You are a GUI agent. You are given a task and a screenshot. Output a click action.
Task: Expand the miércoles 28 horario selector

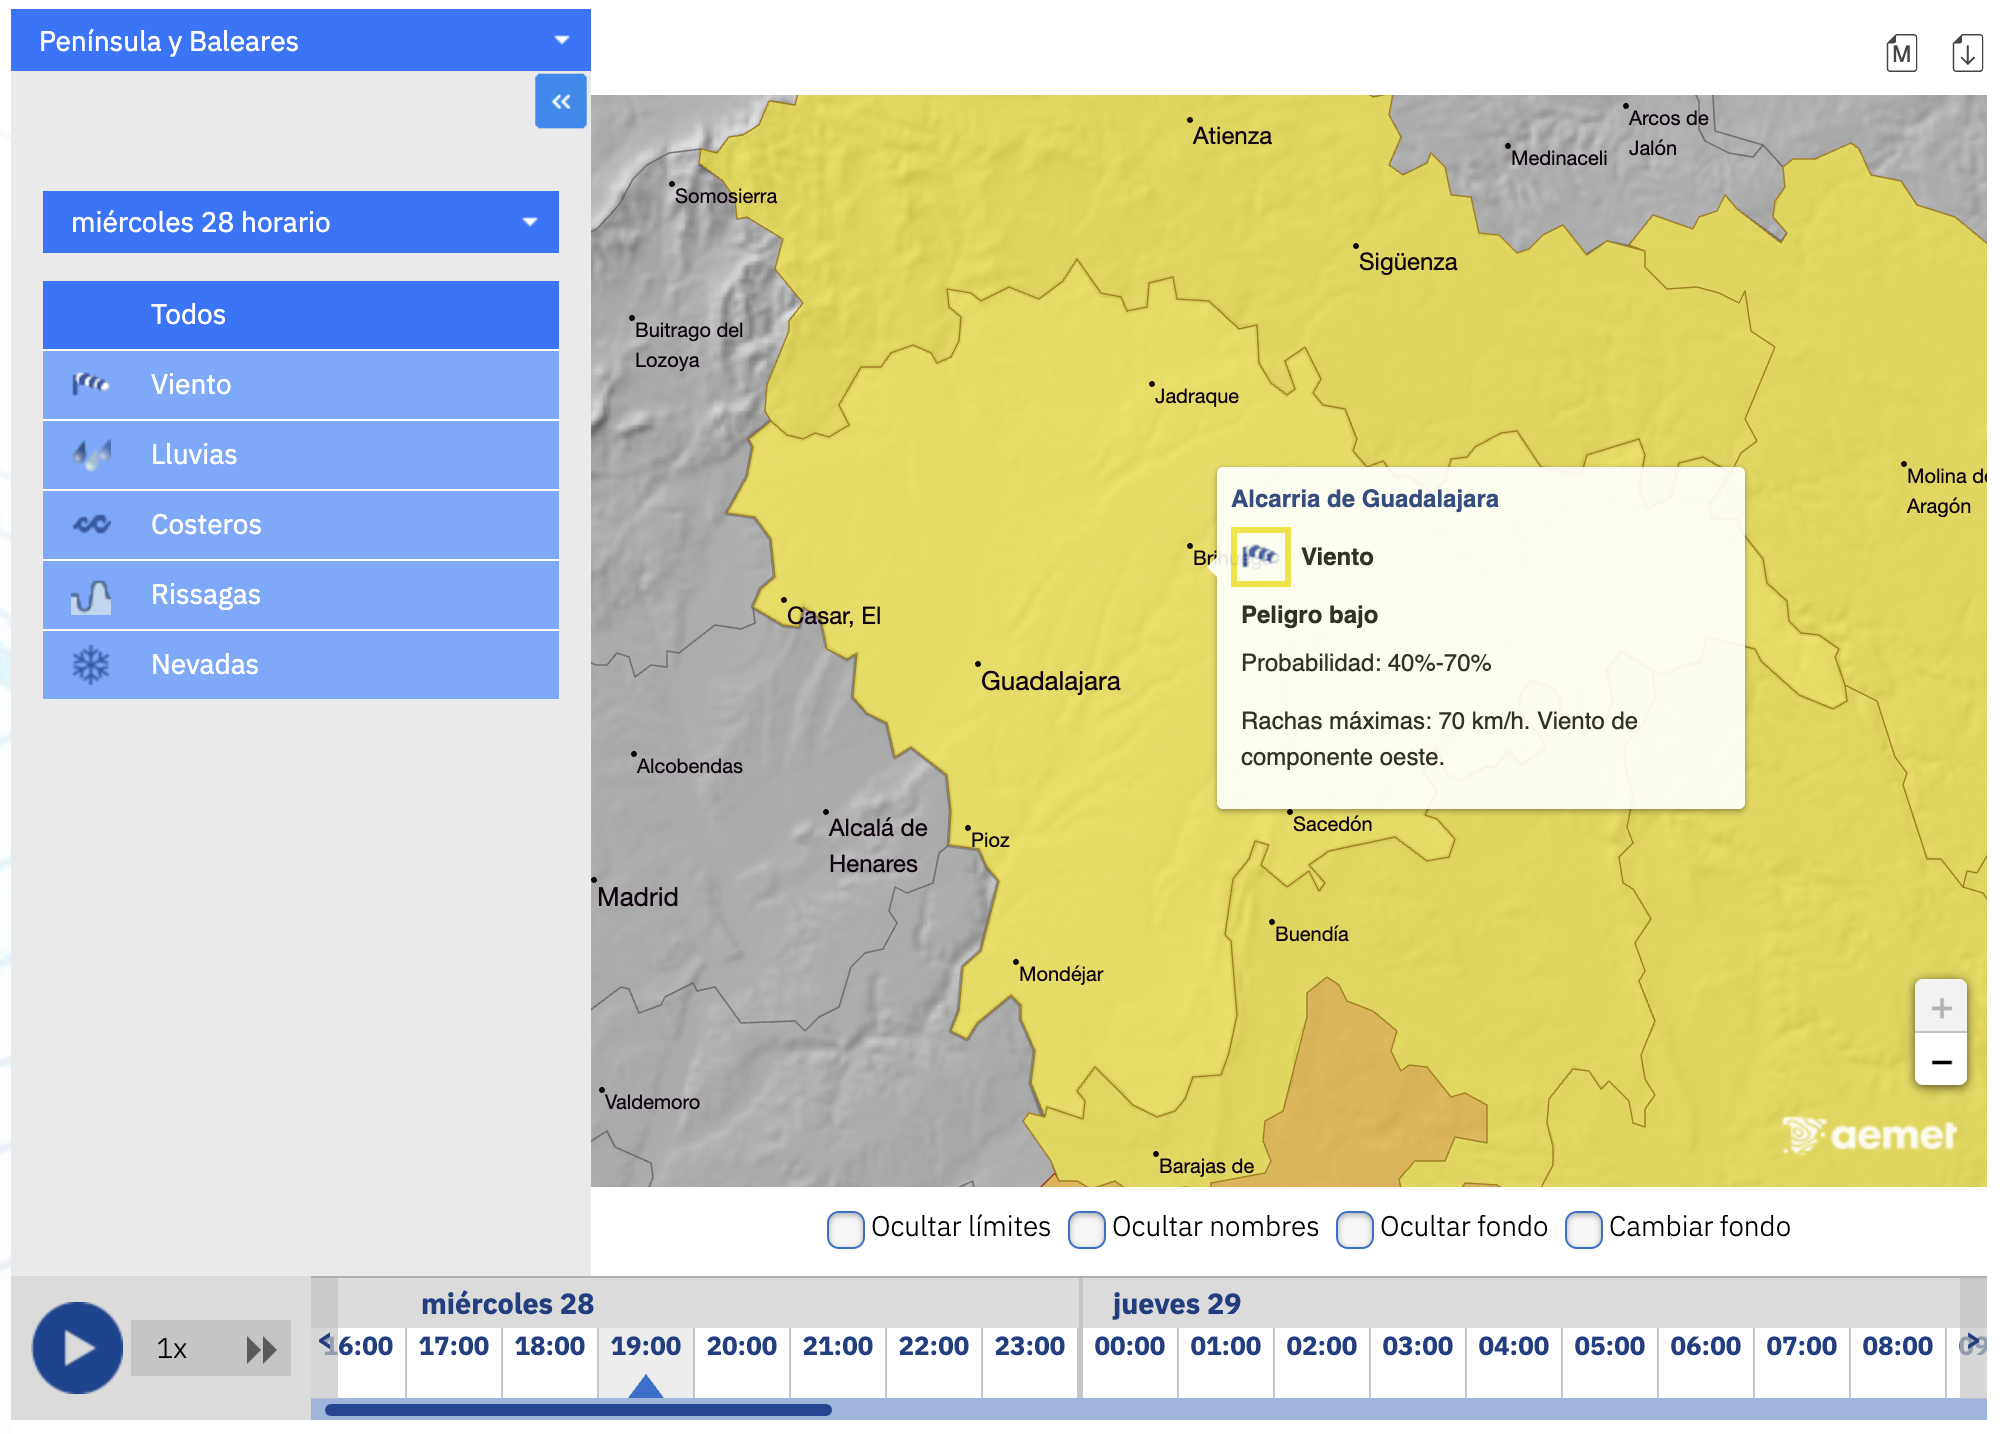coord(301,222)
